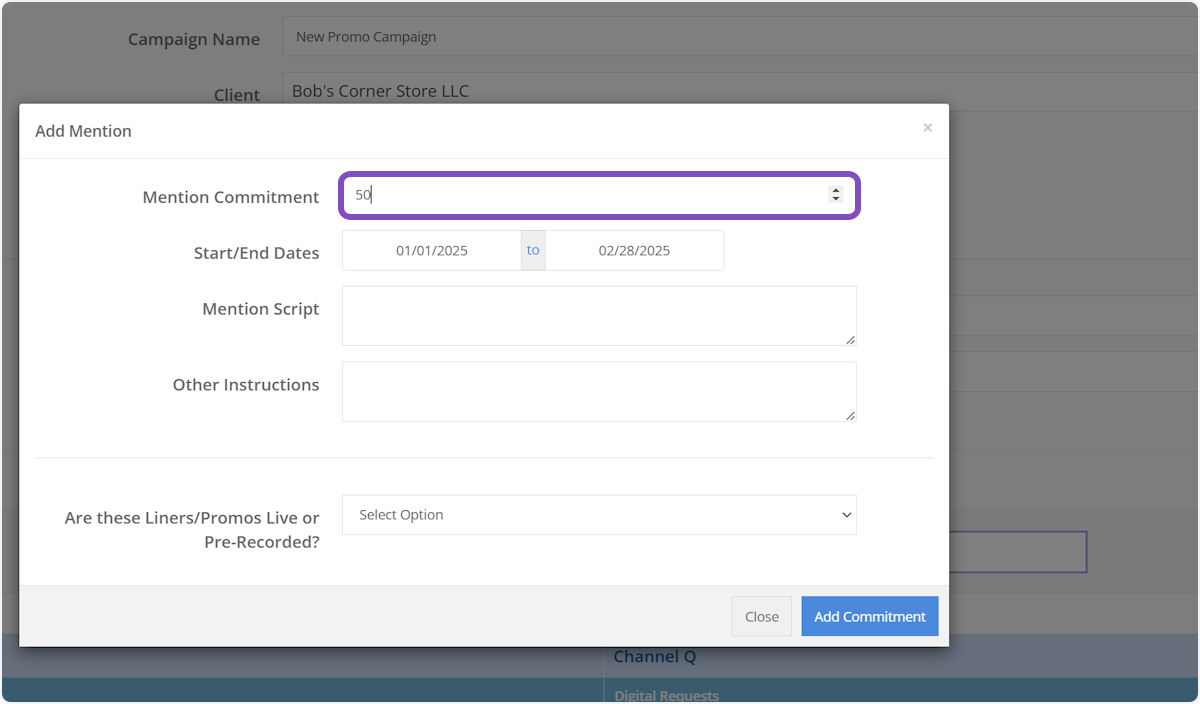Click the chevron on Select Option dropdown
This screenshot has width=1200, height=704.
click(x=846, y=515)
